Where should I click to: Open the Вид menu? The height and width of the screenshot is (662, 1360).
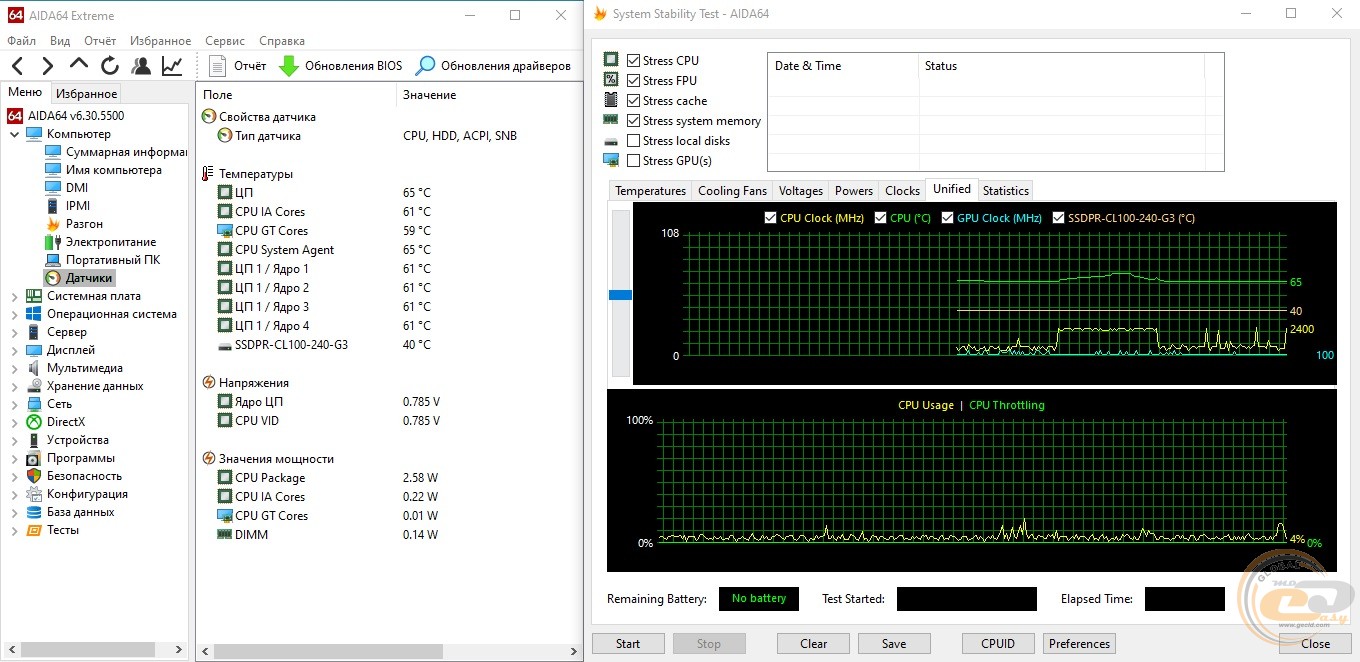coord(60,41)
